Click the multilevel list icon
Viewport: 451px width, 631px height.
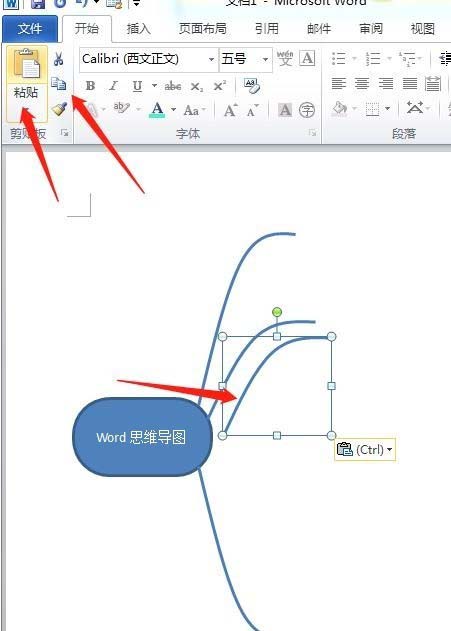[407, 59]
